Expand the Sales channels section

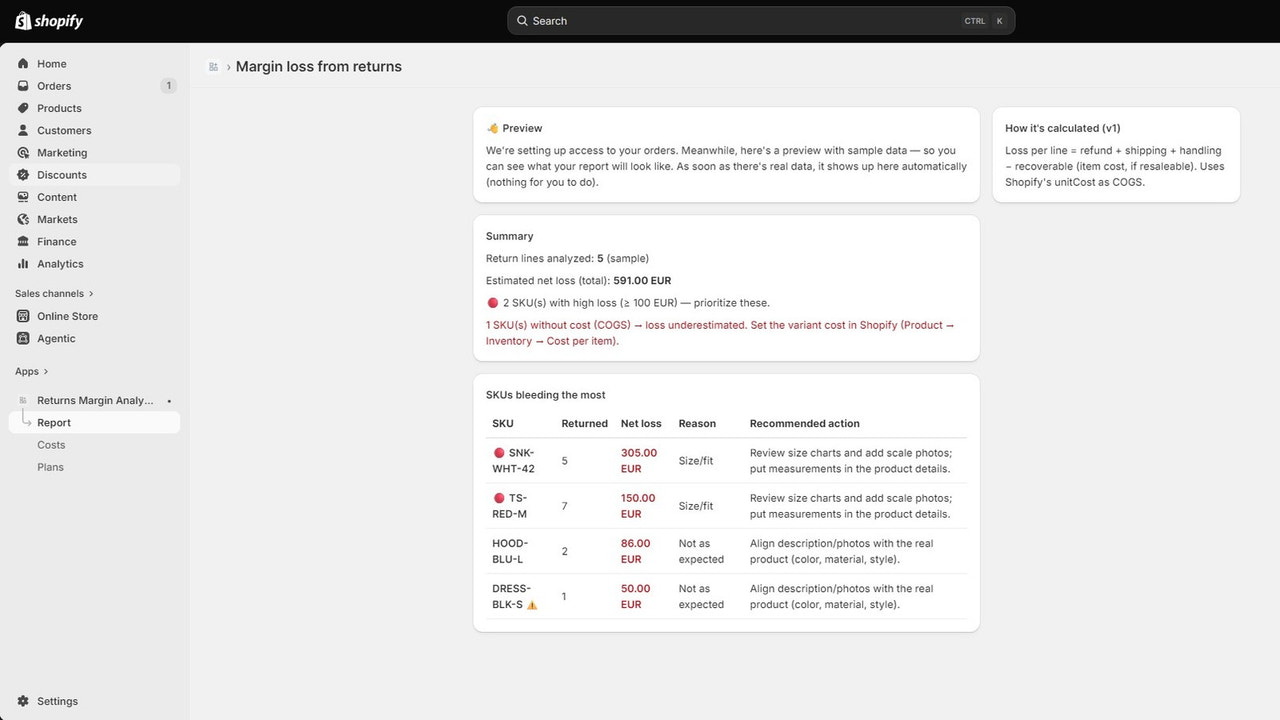coord(54,294)
